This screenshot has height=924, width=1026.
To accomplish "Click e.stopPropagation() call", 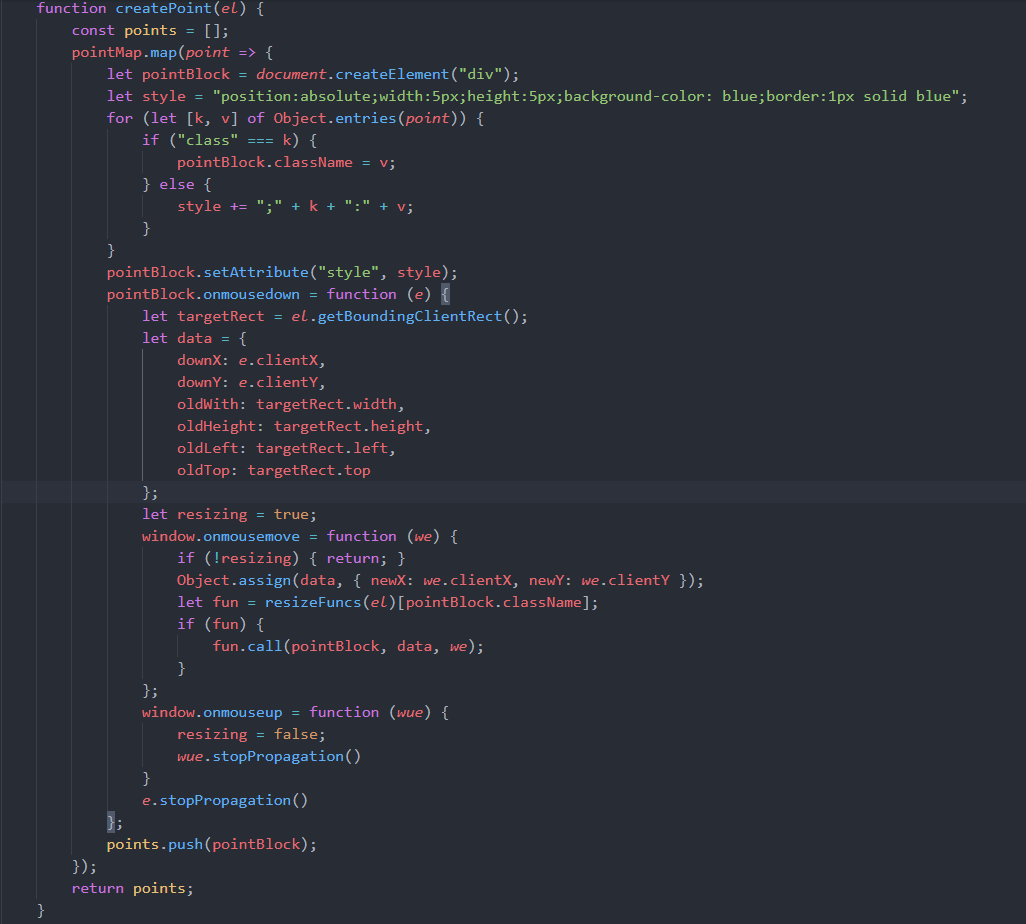I will pyautogui.click(x=225, y=800).
